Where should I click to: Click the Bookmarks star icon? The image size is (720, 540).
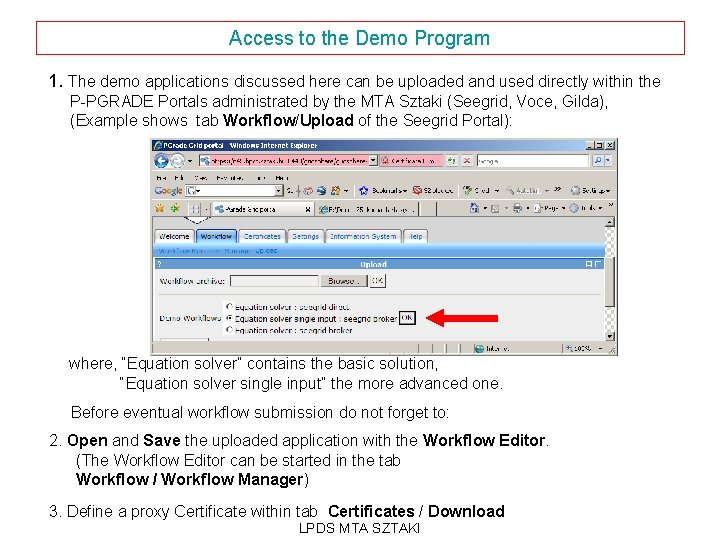tap(364, 191)
